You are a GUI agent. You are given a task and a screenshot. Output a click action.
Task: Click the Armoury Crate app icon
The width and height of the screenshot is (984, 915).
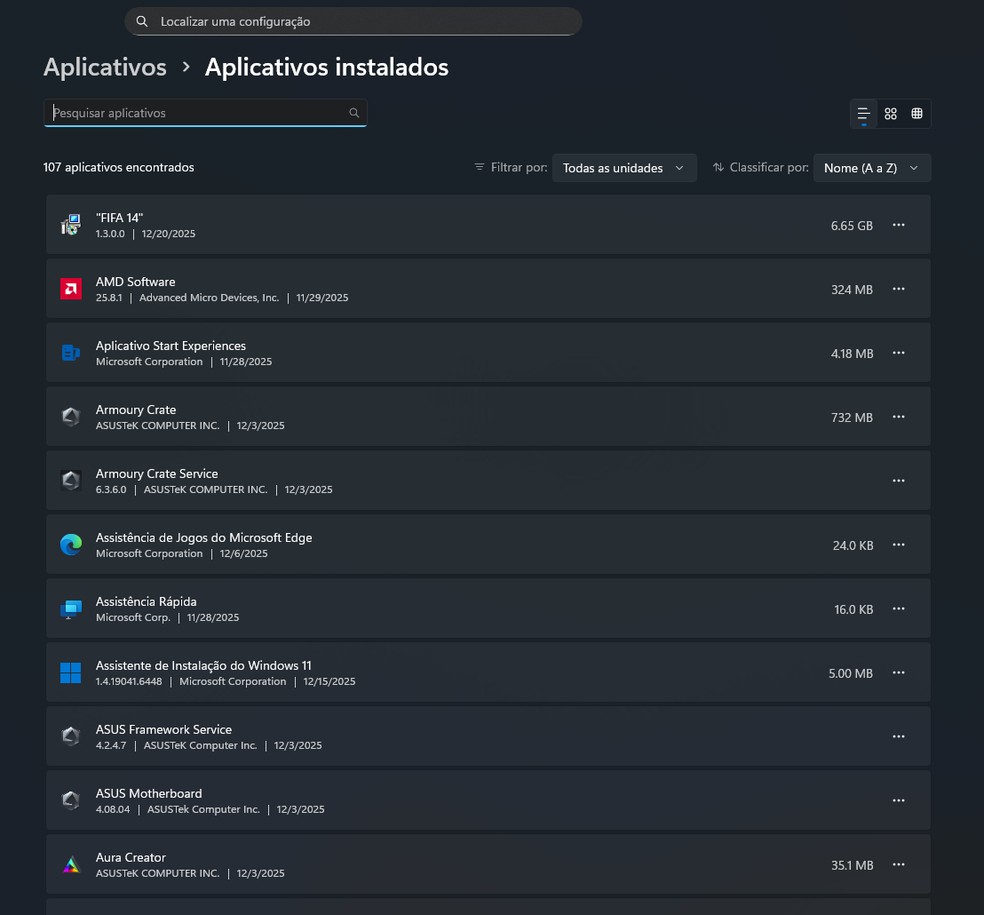70,417
